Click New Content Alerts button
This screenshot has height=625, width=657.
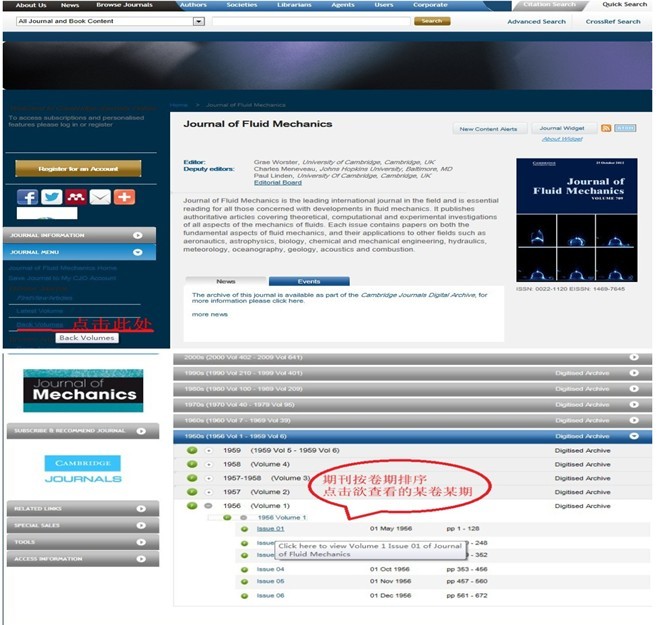tap(488, 129)
